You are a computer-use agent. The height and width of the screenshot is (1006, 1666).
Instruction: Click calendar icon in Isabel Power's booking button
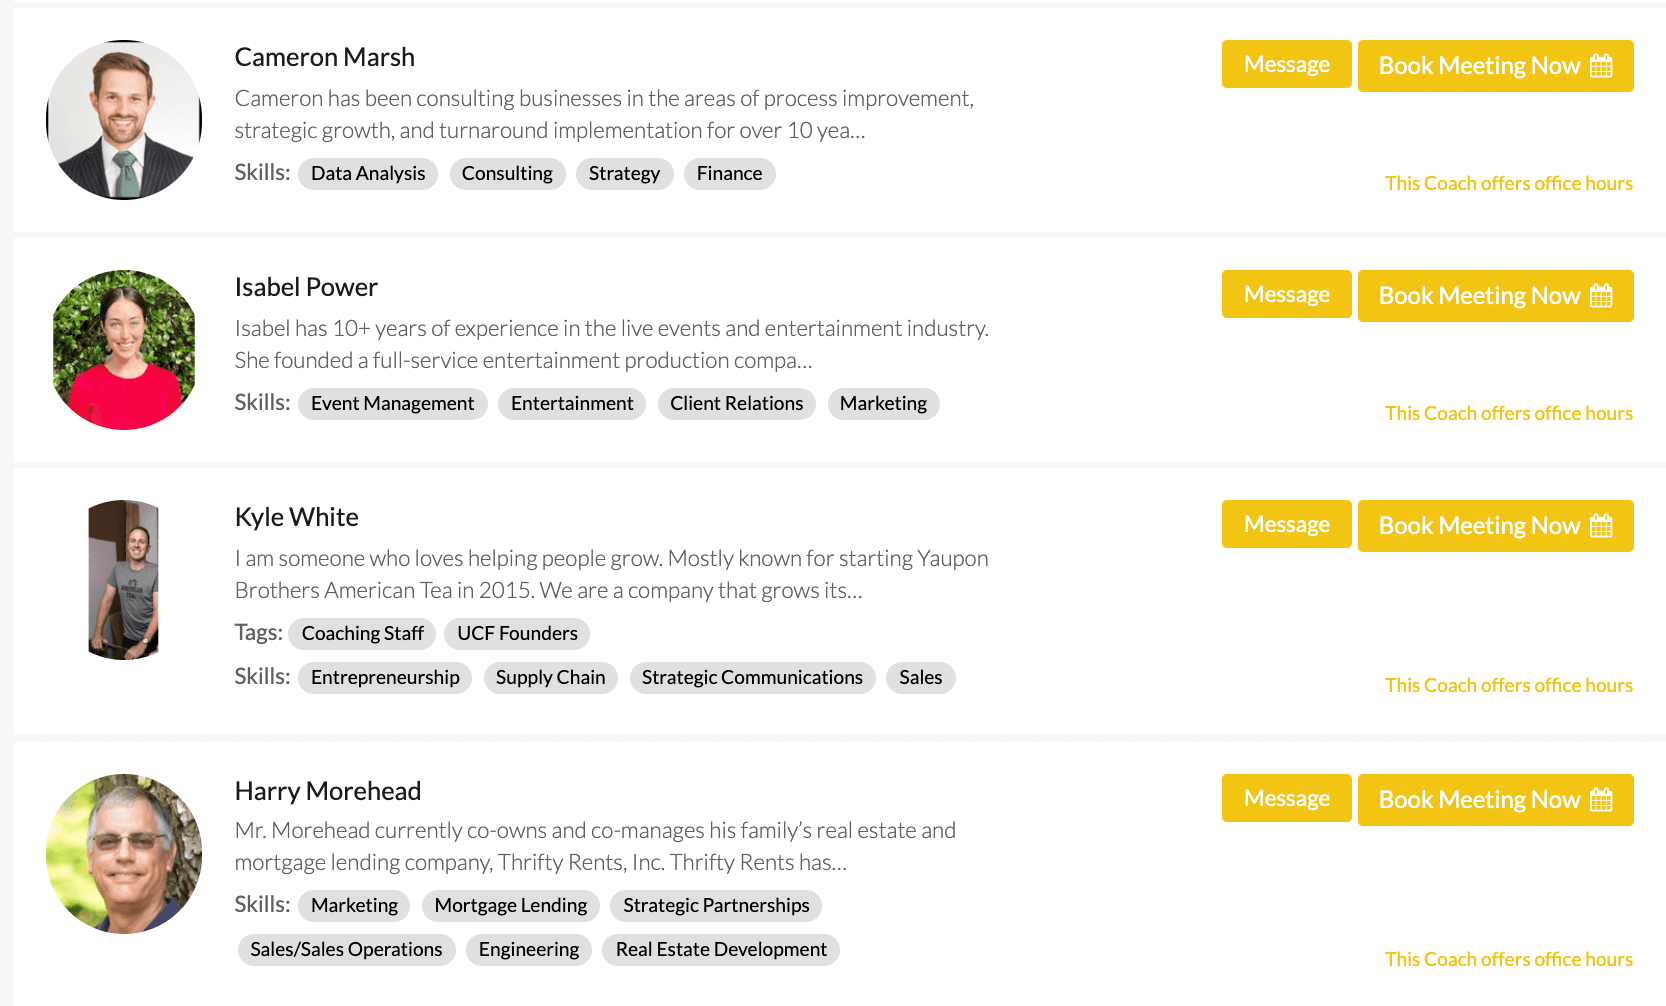(1601, 296)
